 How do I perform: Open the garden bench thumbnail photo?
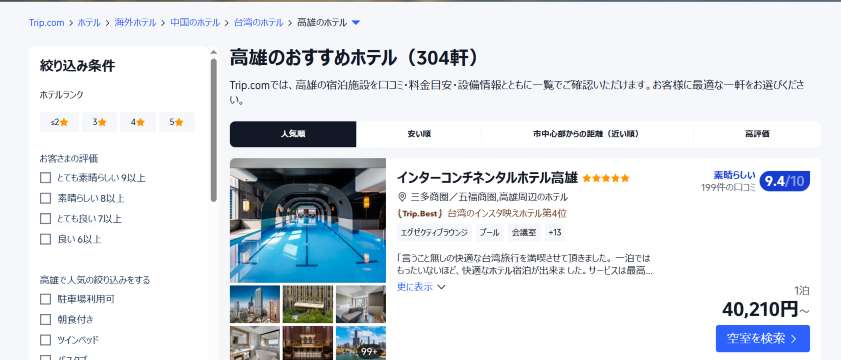308,304
